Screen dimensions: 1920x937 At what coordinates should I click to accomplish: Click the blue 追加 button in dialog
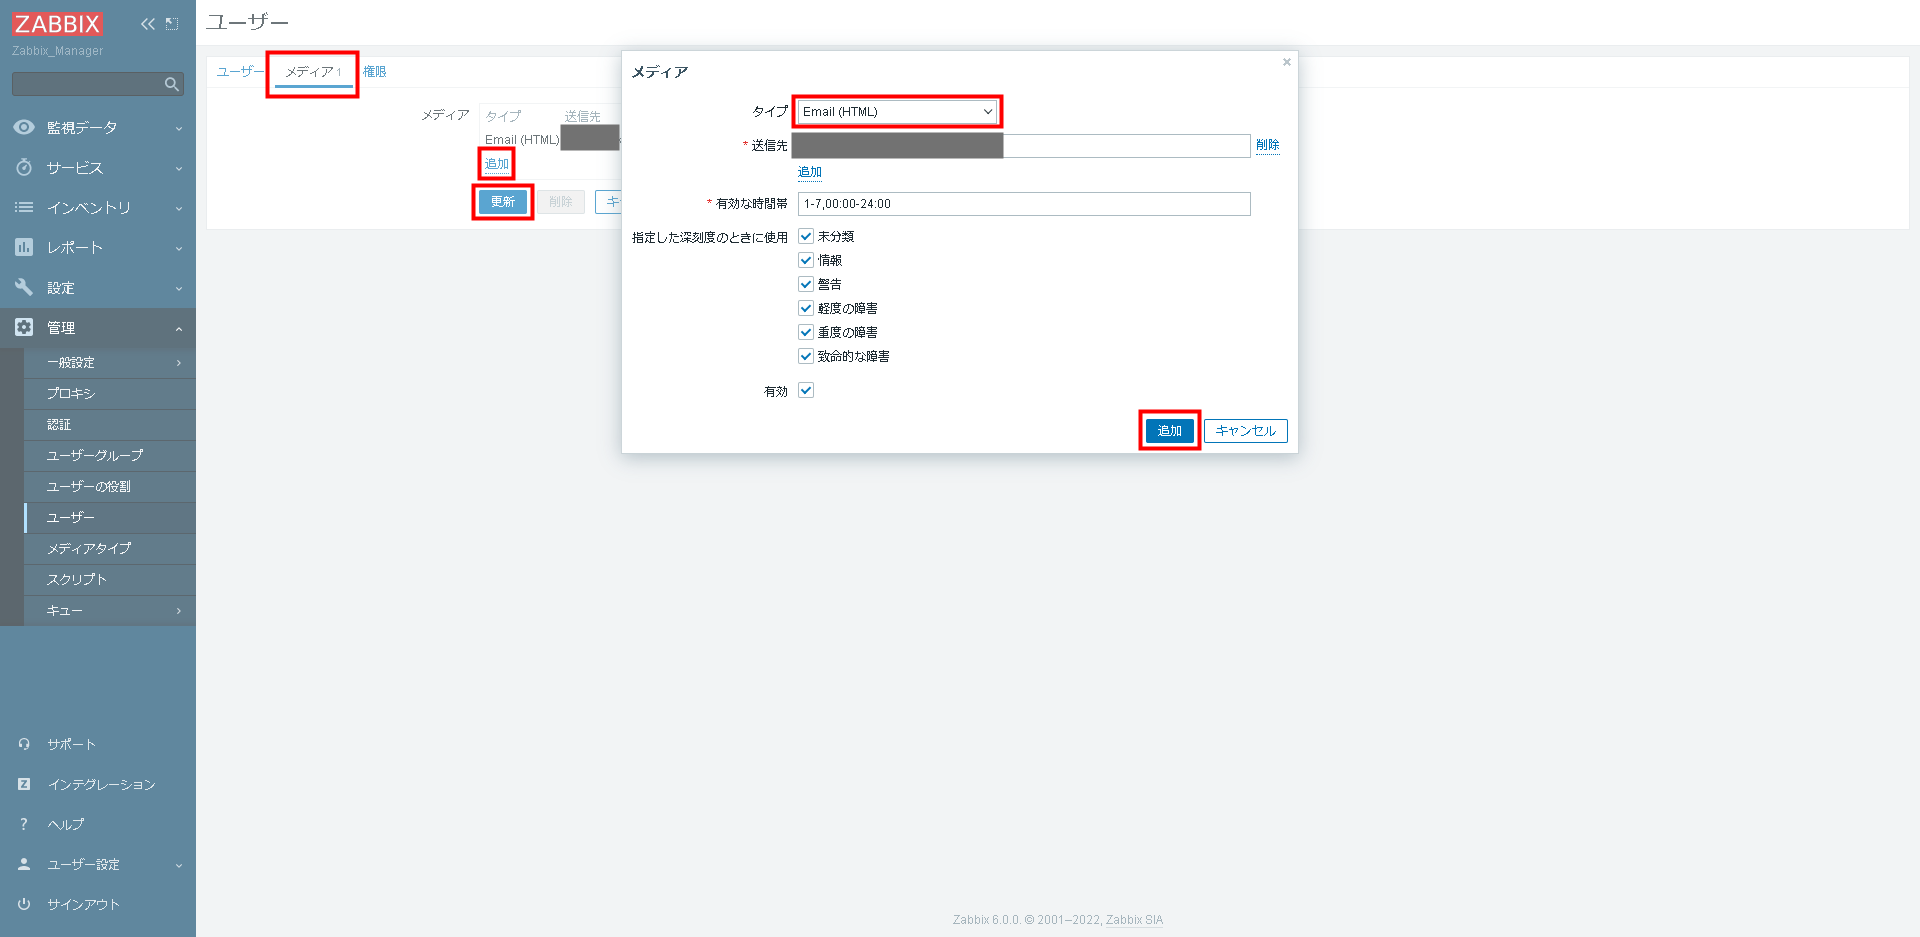click(x=1169, y=430)
